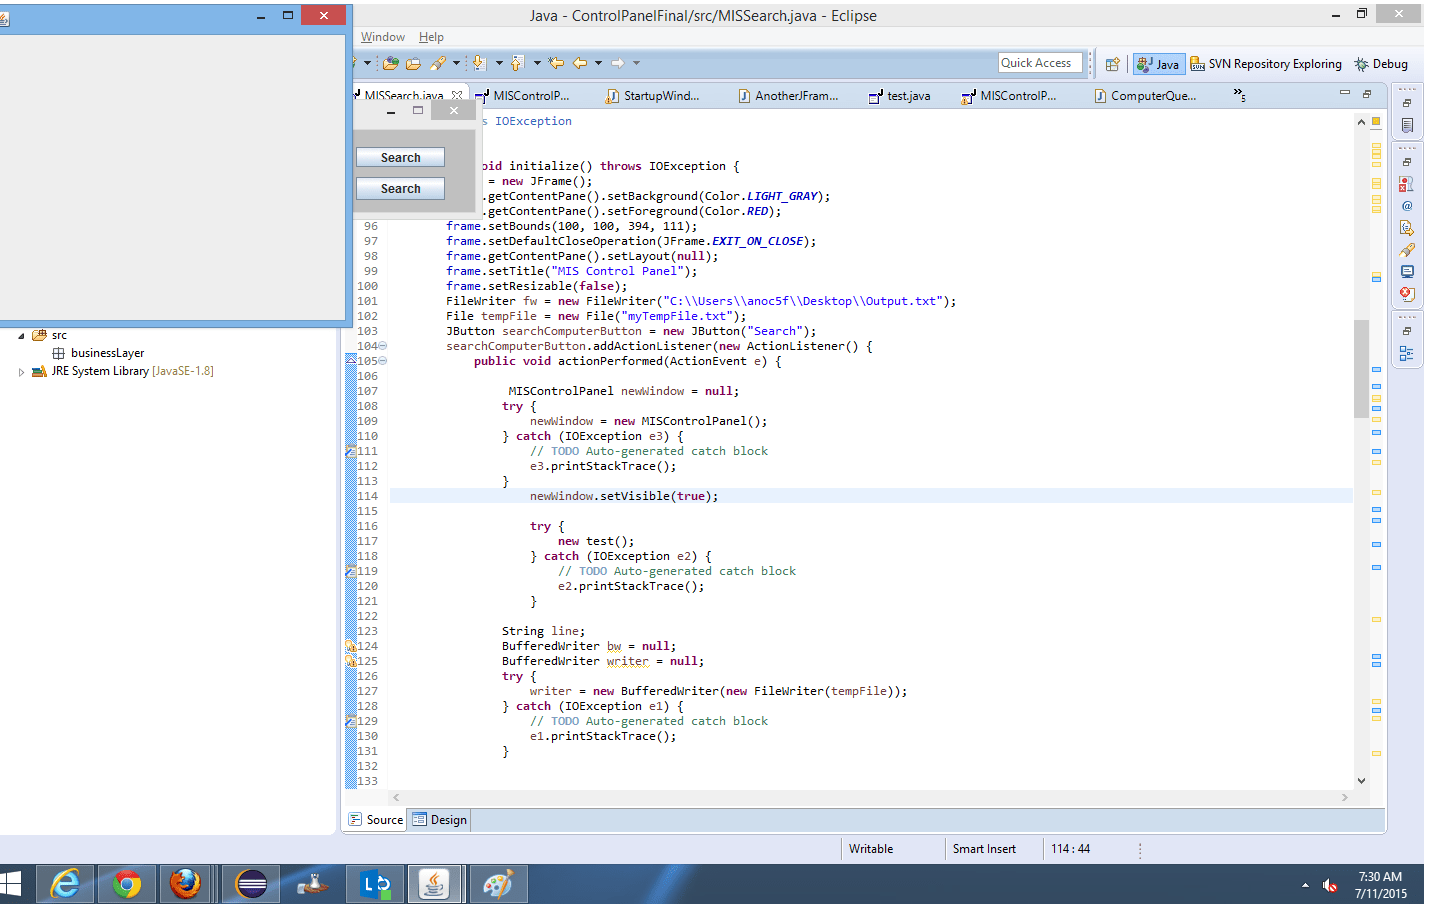Open the Help menu

click(x=431, y=37)
